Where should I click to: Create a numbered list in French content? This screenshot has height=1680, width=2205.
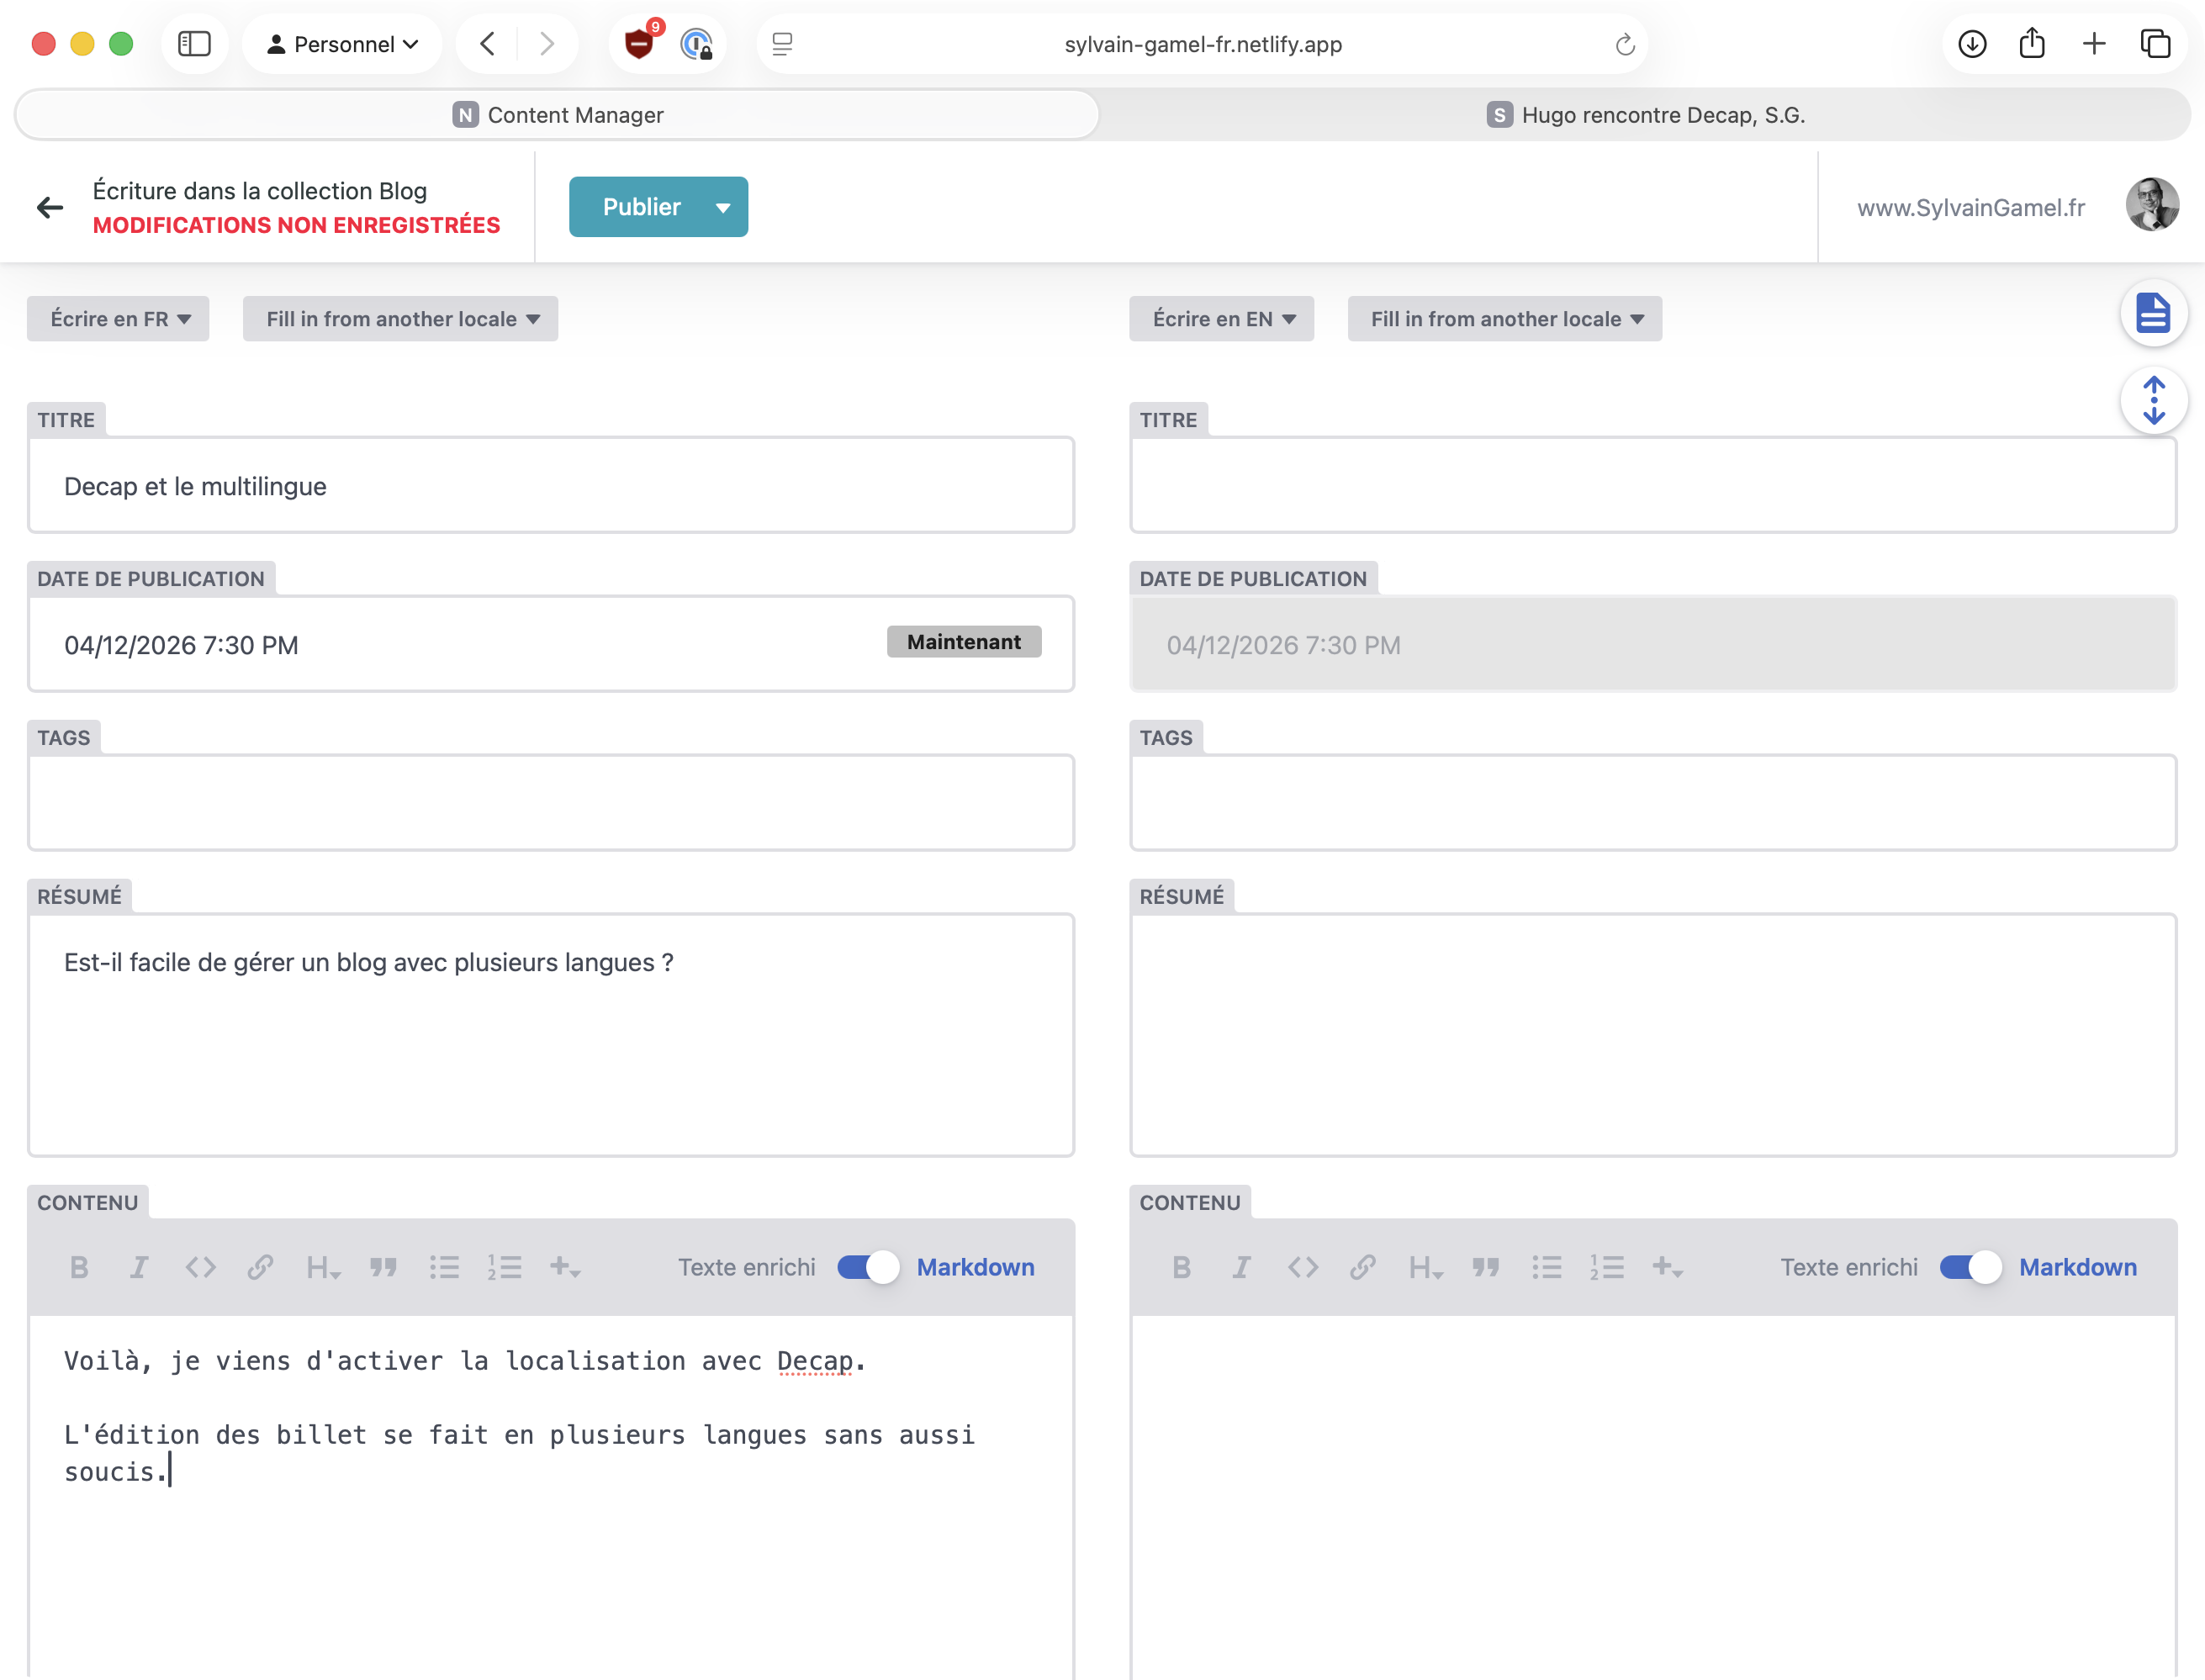tap(505, 1267)
